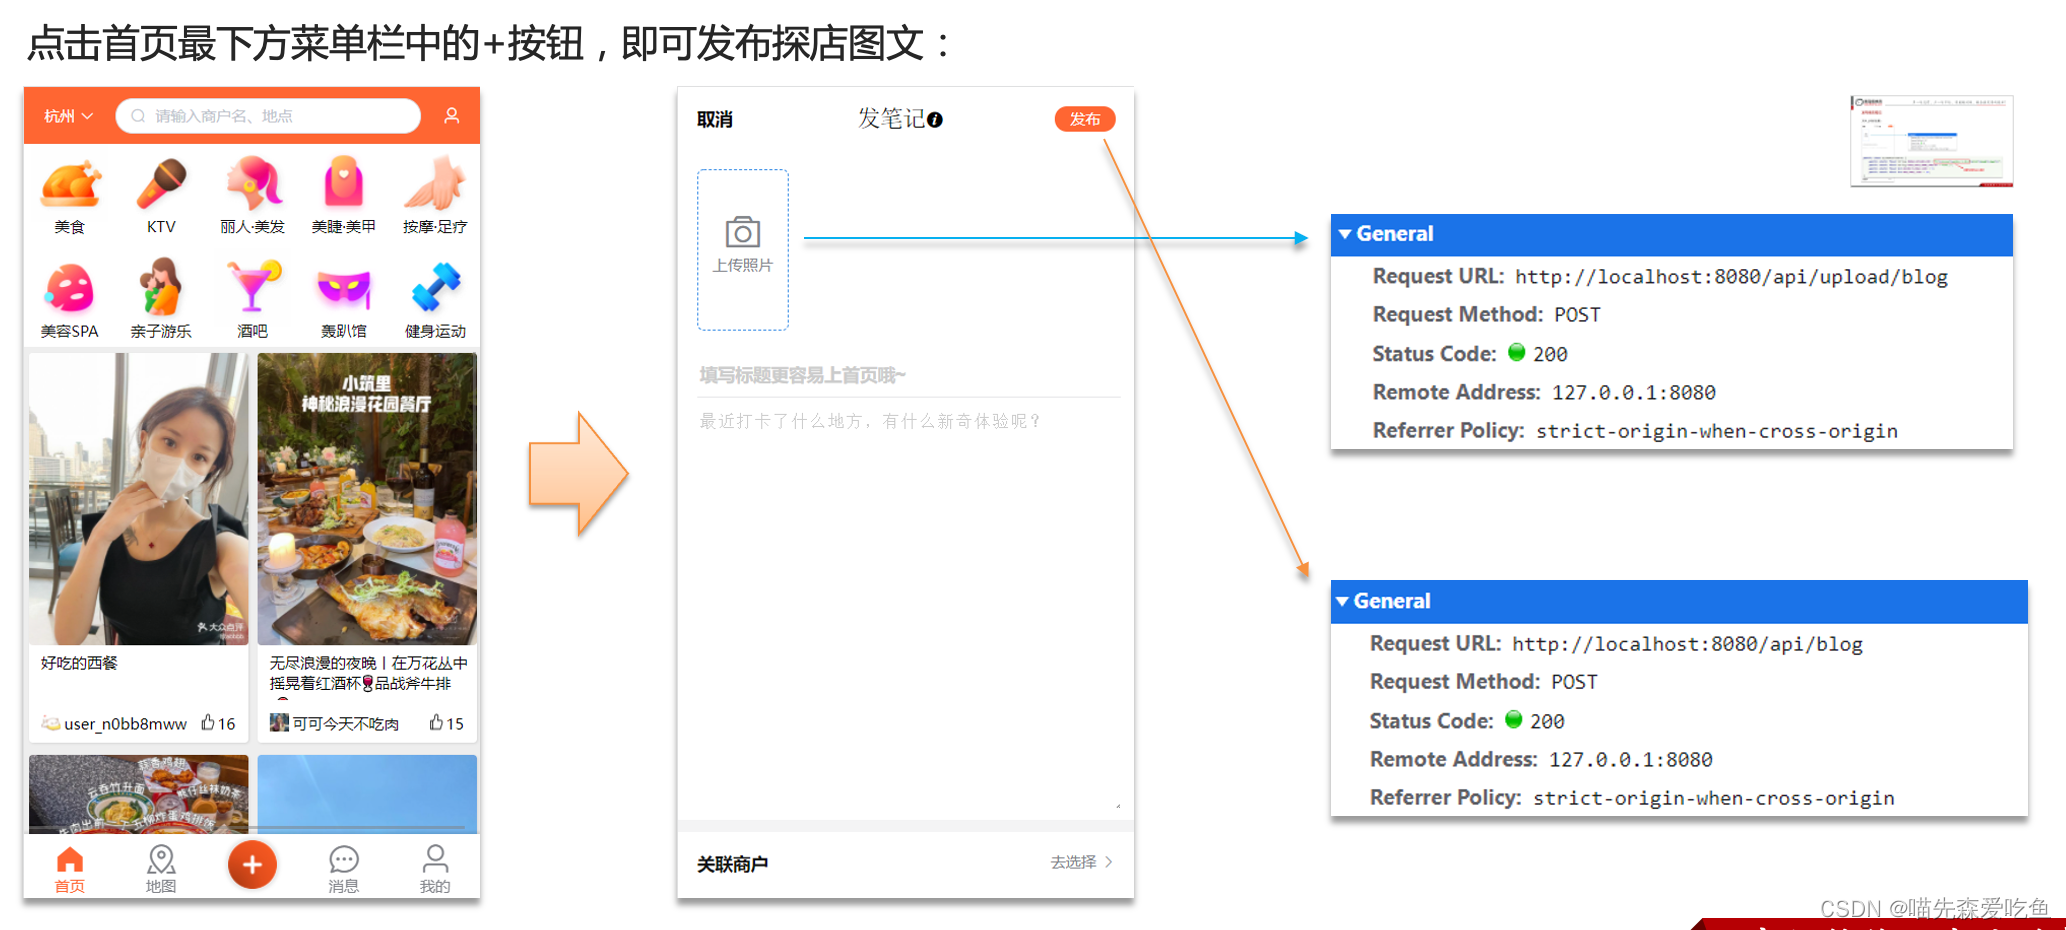Open the 美食 food category icon
2066x930 pixels.
click(70, 184)
